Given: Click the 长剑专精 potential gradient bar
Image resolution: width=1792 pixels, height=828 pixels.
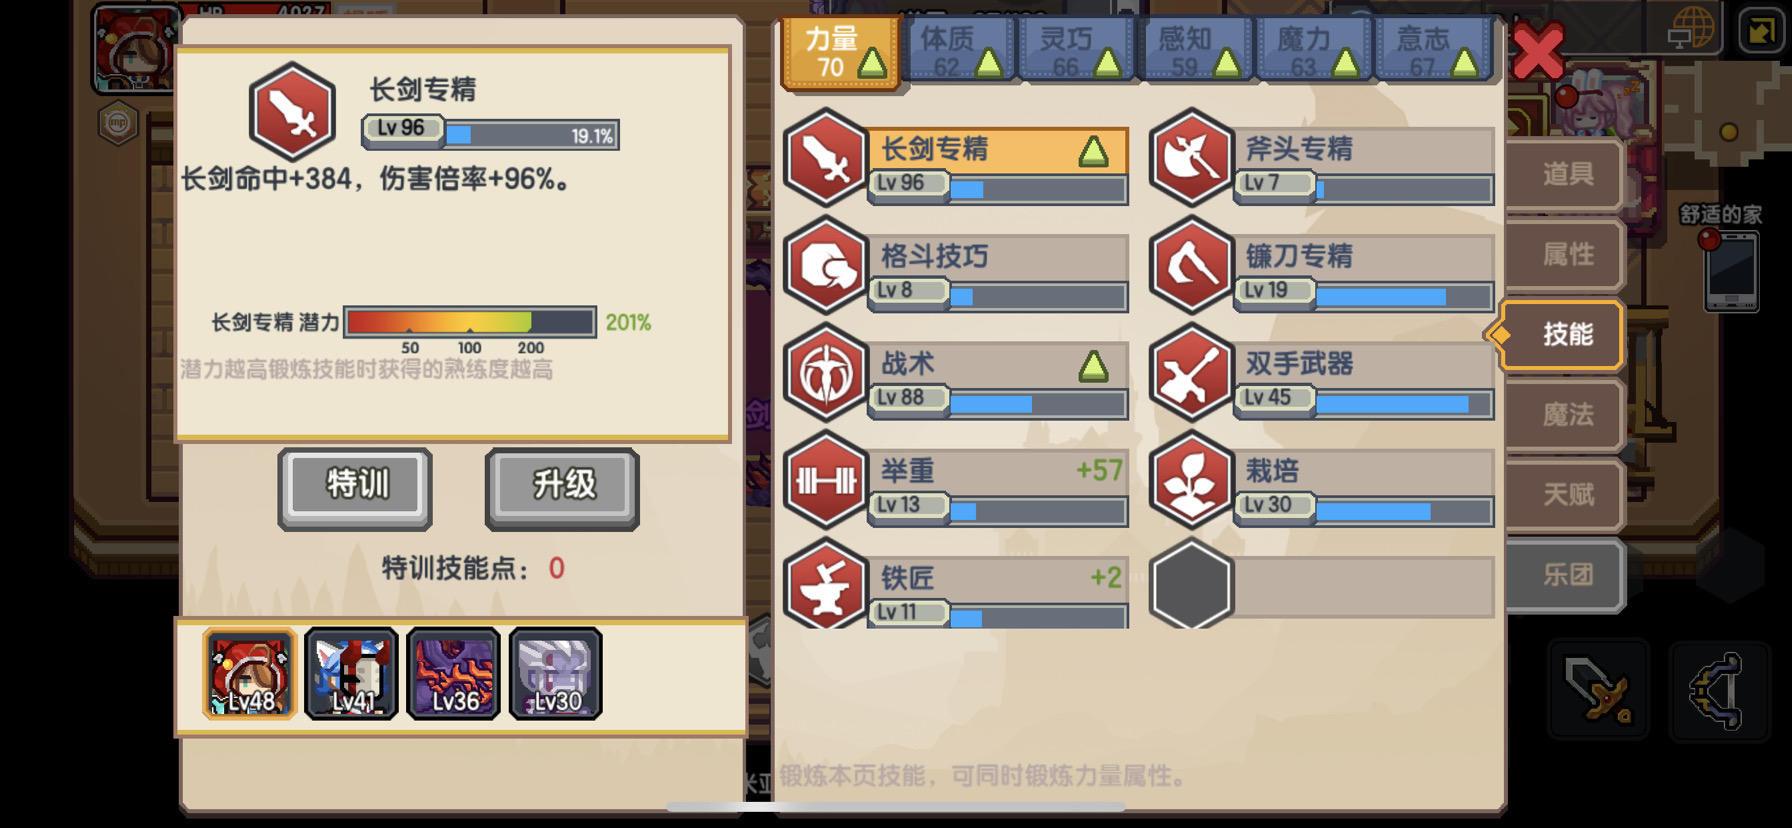Looking at the screenshot, I should [470, 322].
